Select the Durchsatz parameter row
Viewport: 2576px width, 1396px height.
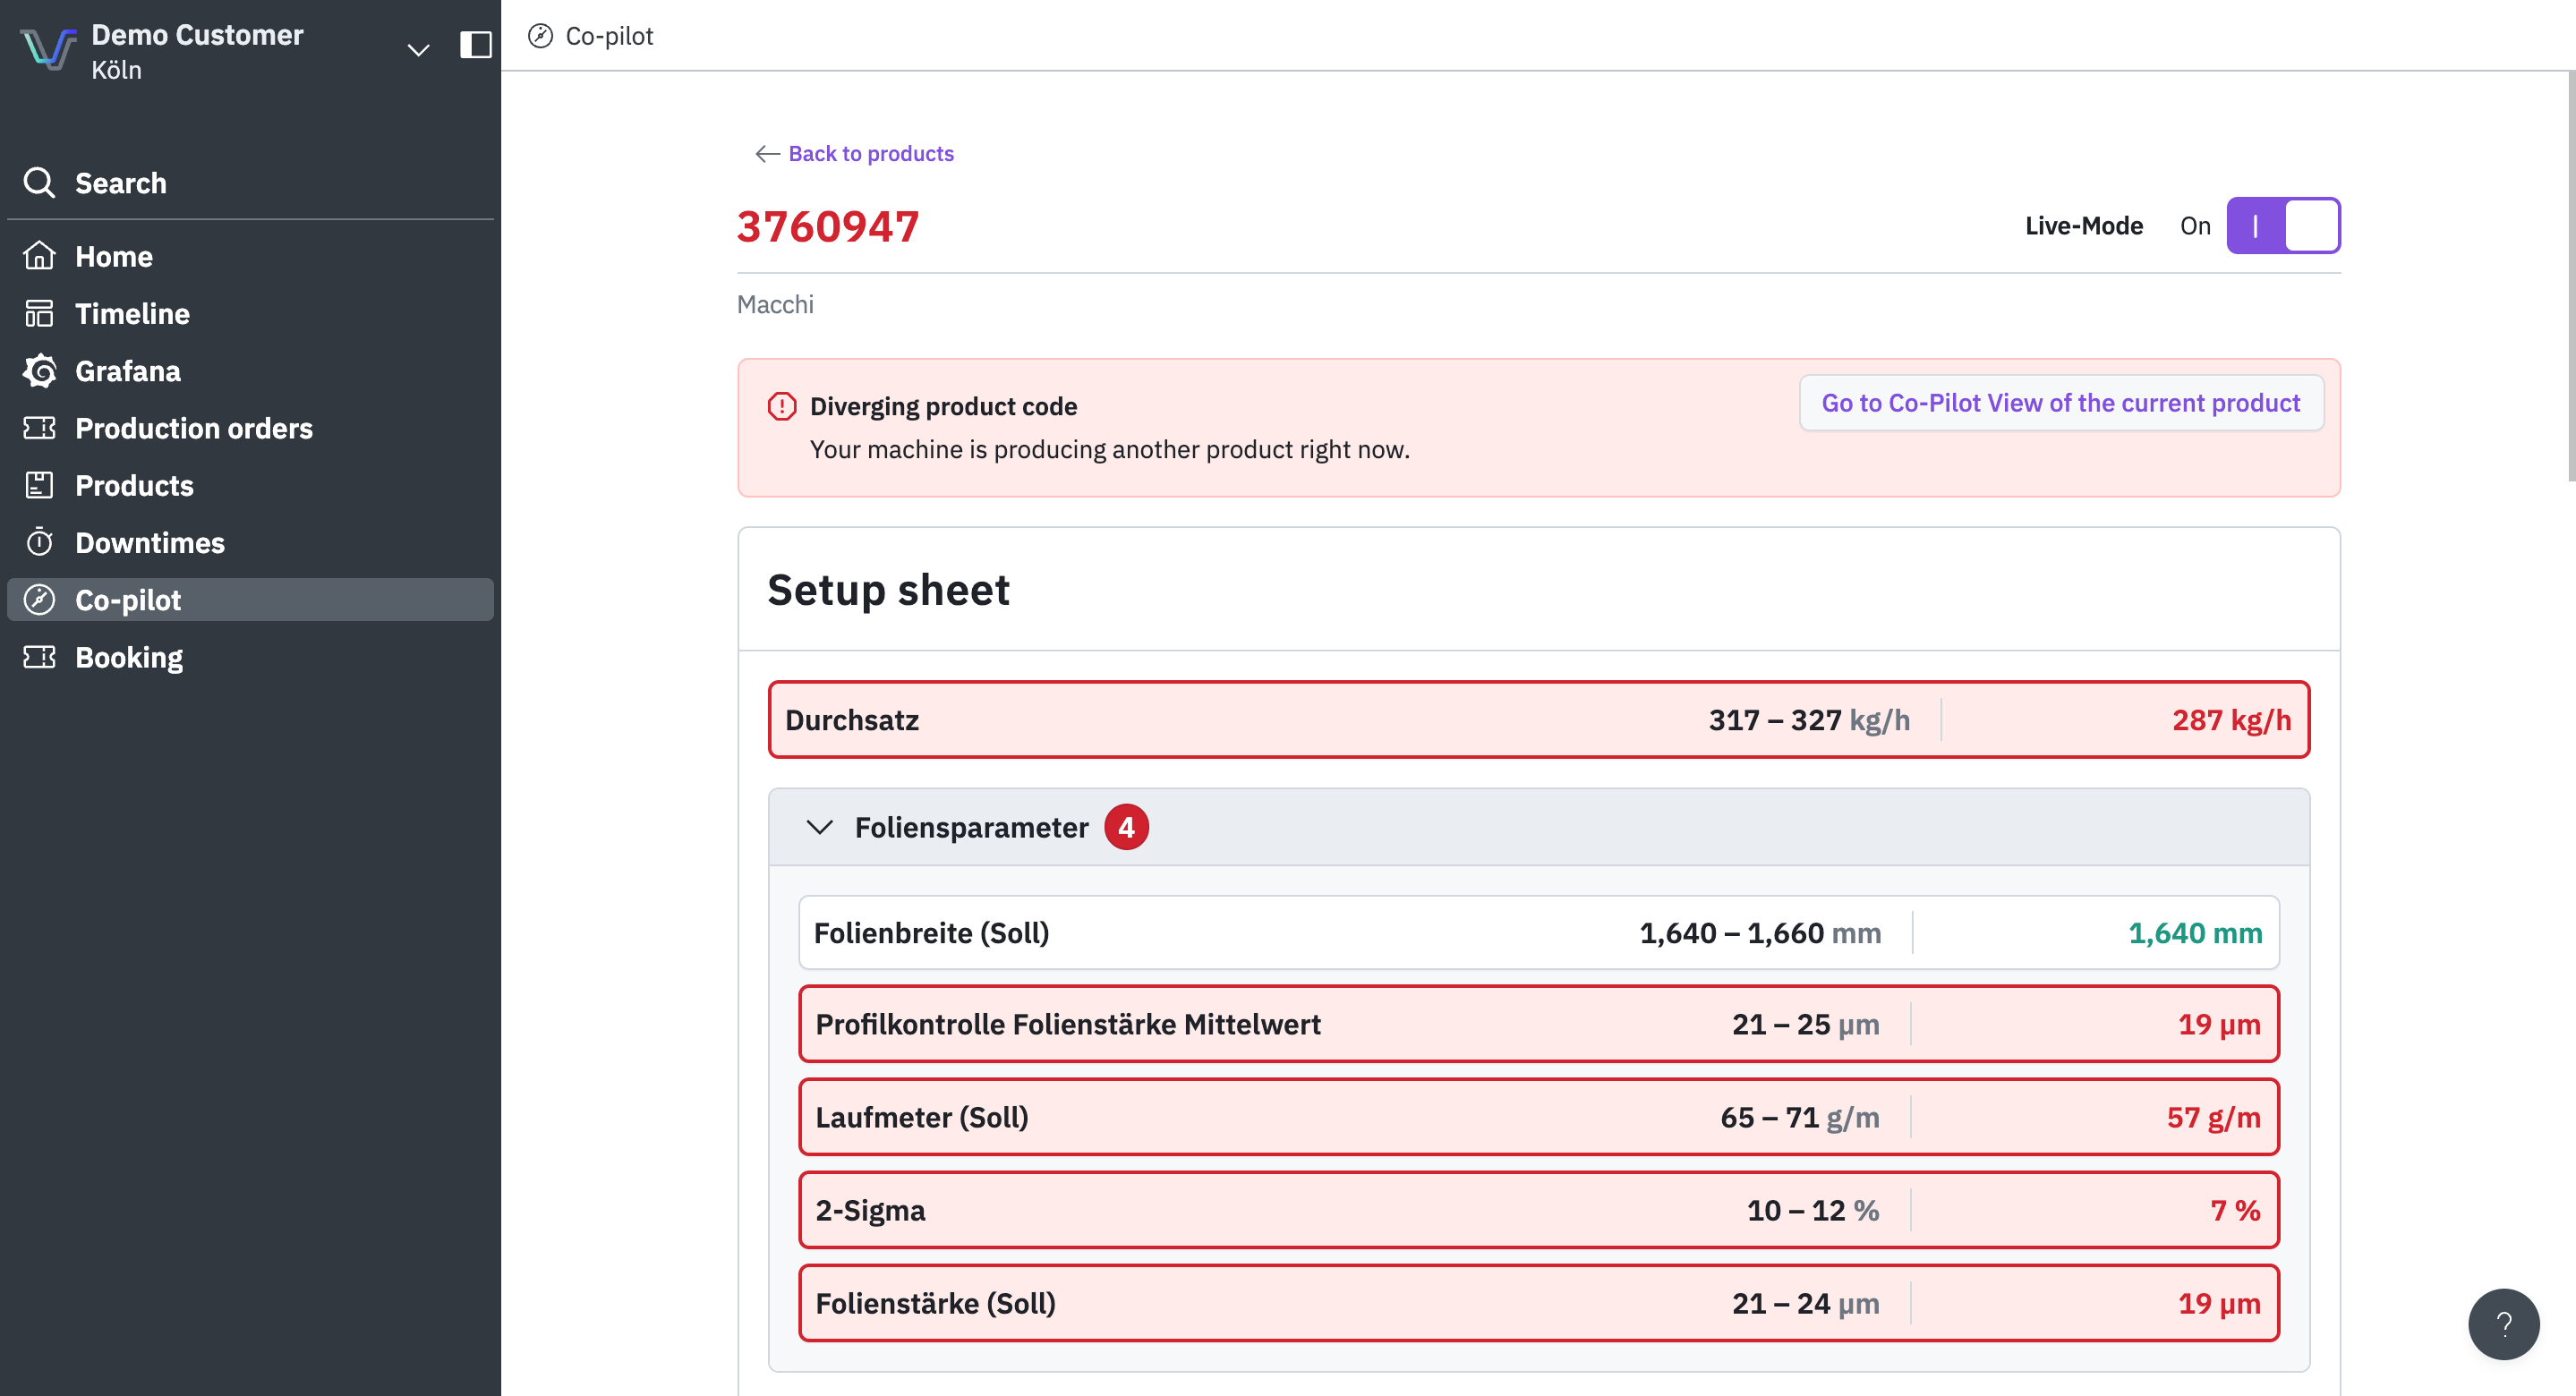[1538, 720]
